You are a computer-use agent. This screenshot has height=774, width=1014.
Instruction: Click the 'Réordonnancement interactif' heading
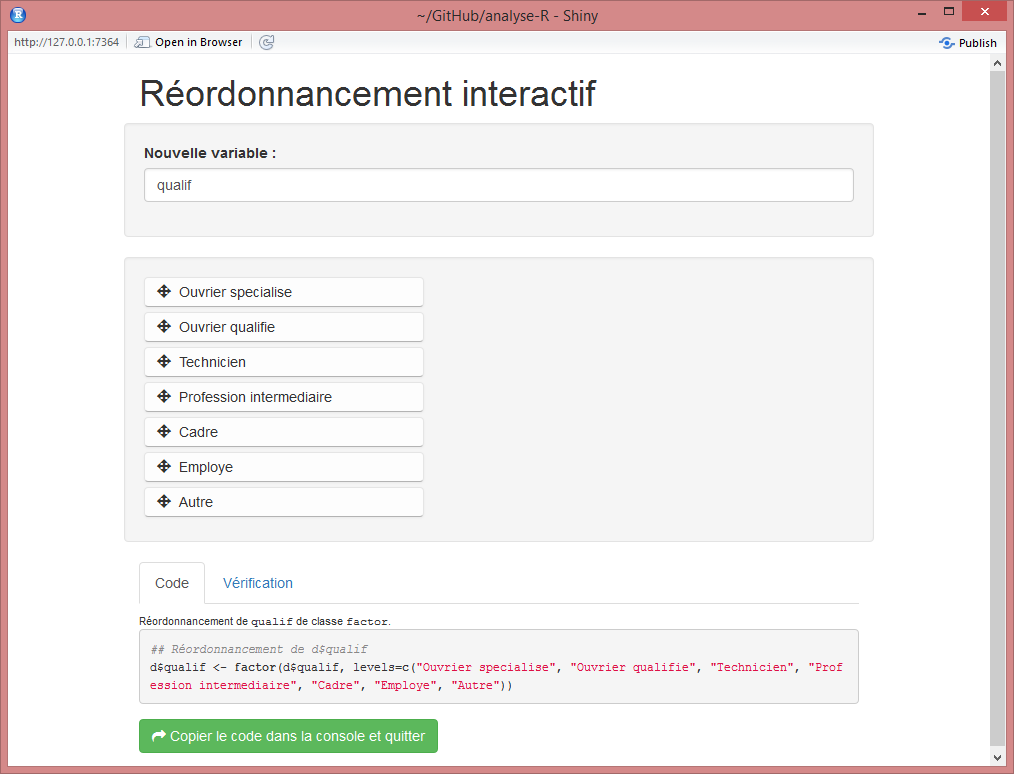[367, 93]
